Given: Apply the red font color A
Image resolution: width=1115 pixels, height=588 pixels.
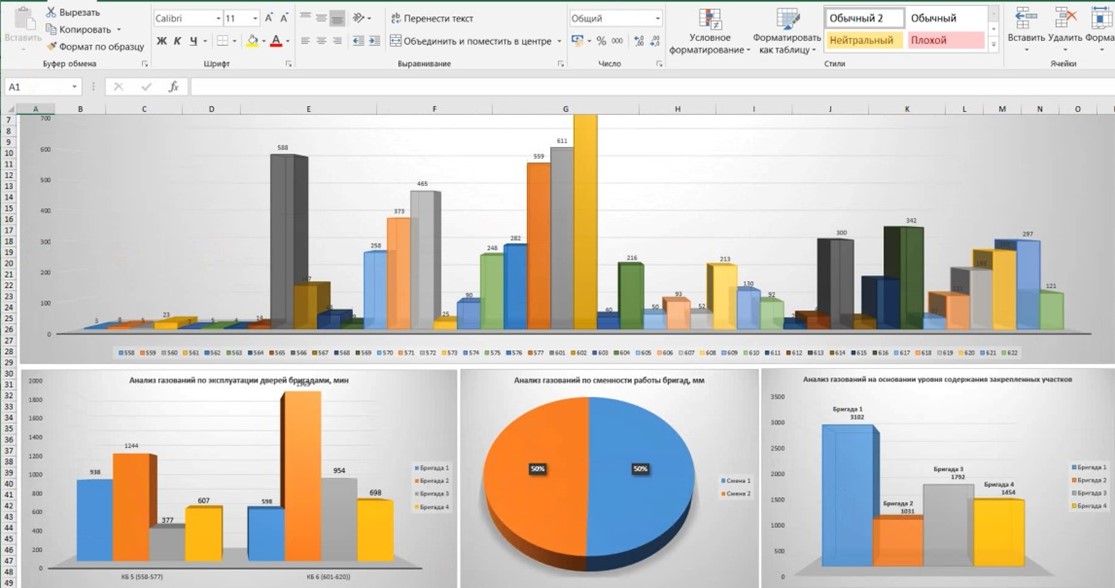Looking at the screenshot, I should (x=276, y=41).
